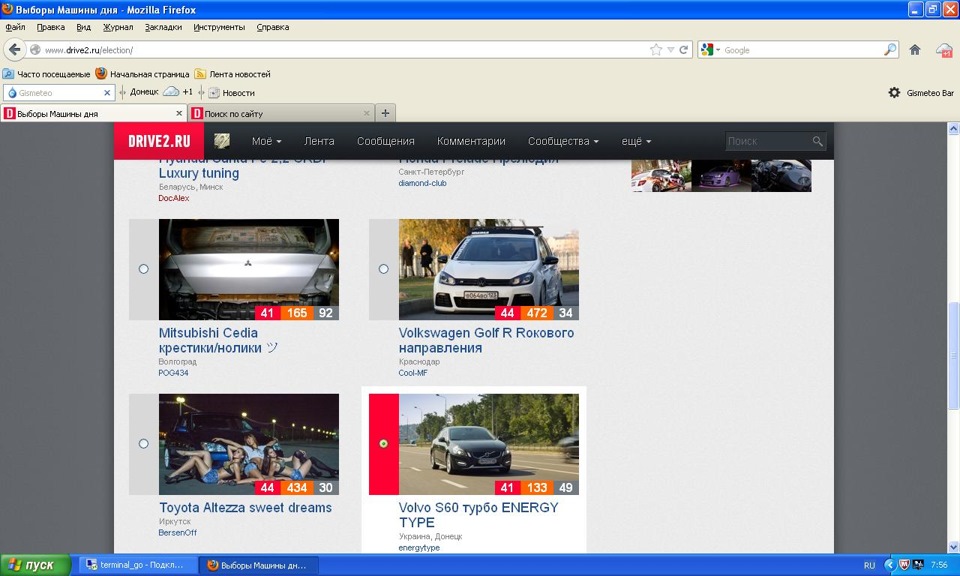Click the antivirus shield tray icon
Screen dimensions: 960x576
[x=904, y=564]
